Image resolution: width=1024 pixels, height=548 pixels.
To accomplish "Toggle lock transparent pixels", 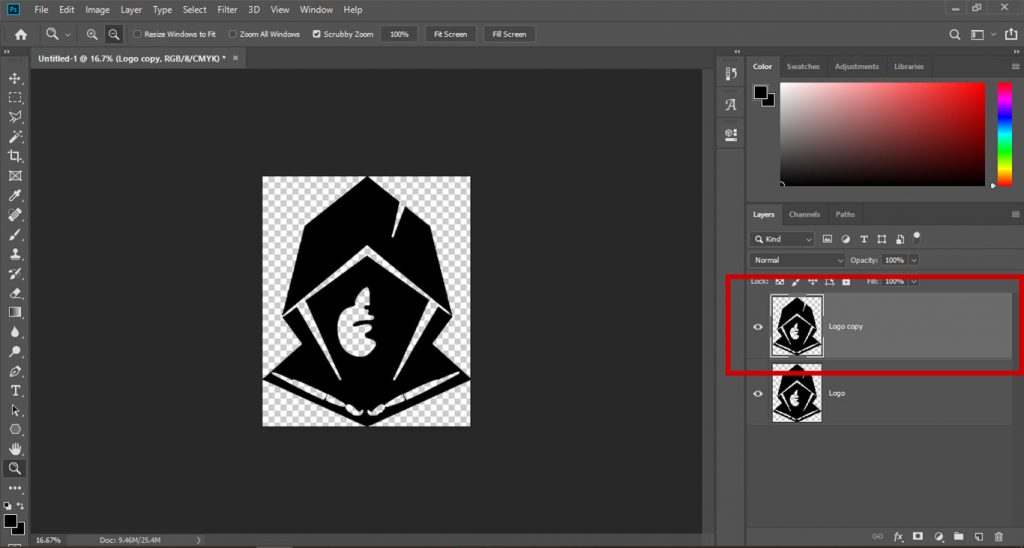I will tap(779, 282).
